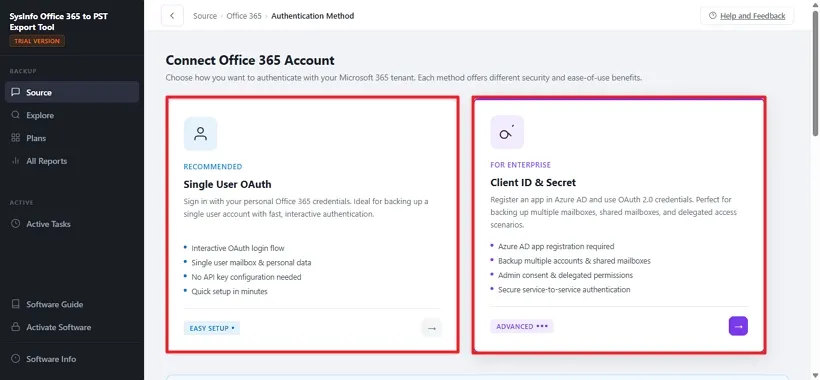Click 'Admin consent & delegated permissions' bullet
Image resolution: width=820 pixels, height=380 pixels.
click(x=565, y=275)
